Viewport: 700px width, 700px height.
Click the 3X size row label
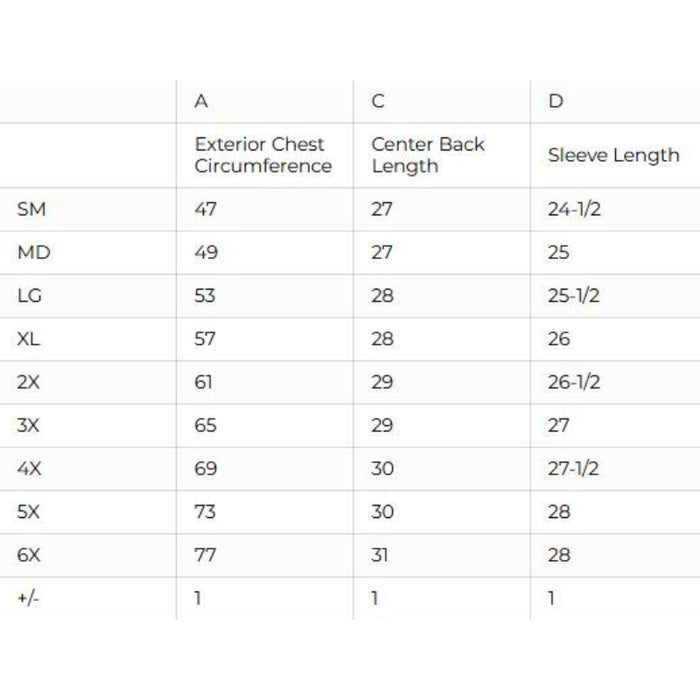click(x=29, y=425)
